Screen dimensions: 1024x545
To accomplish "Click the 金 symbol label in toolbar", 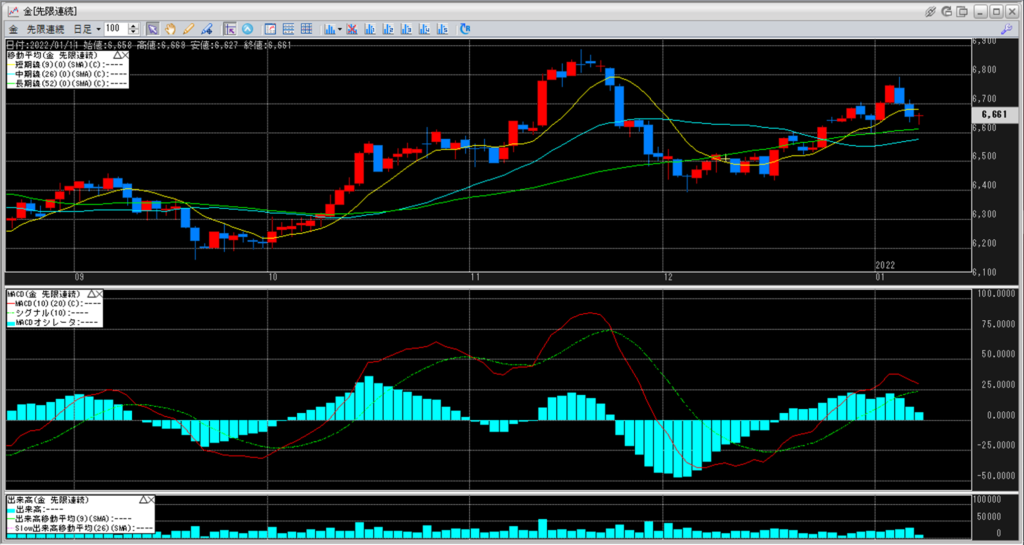I will (x=13, y=28).
